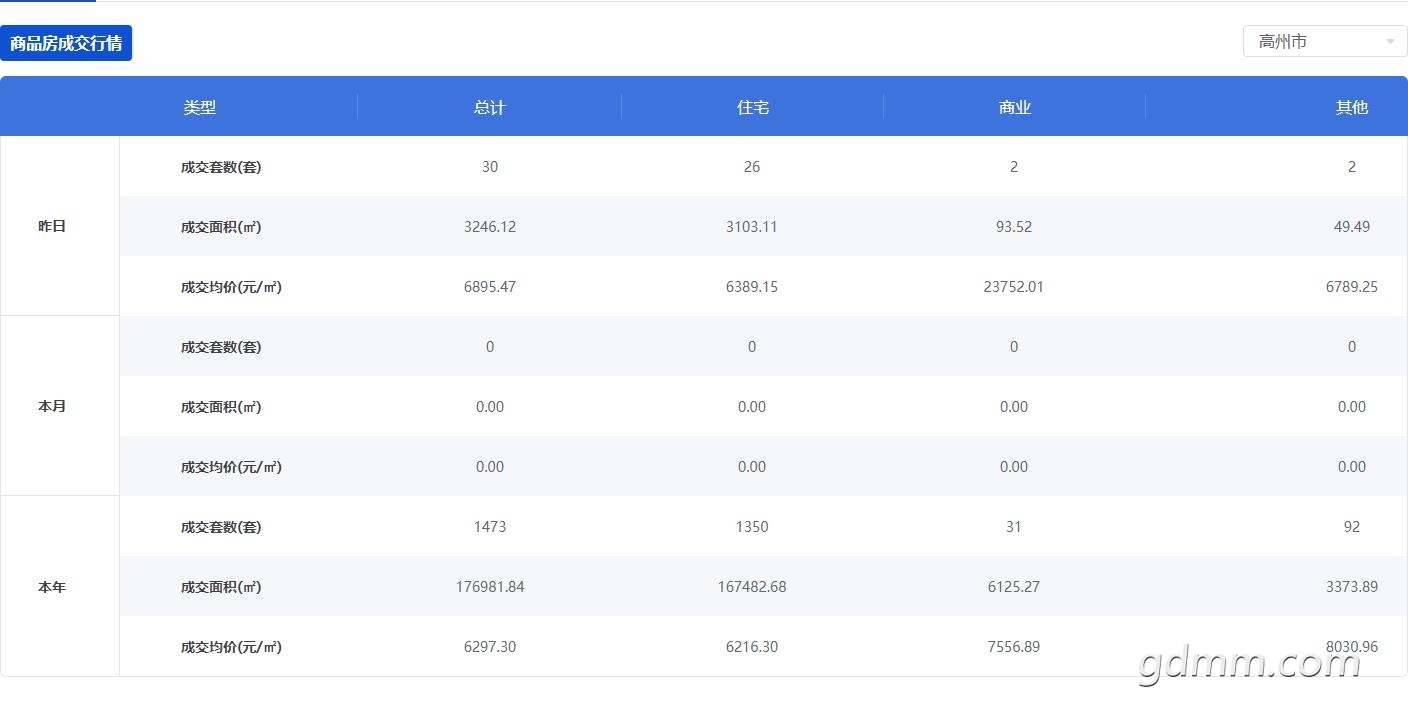The height and width of the screenshot is (726, 1408).
Task: Select the 其他 column header
Action: point(1351,107)
